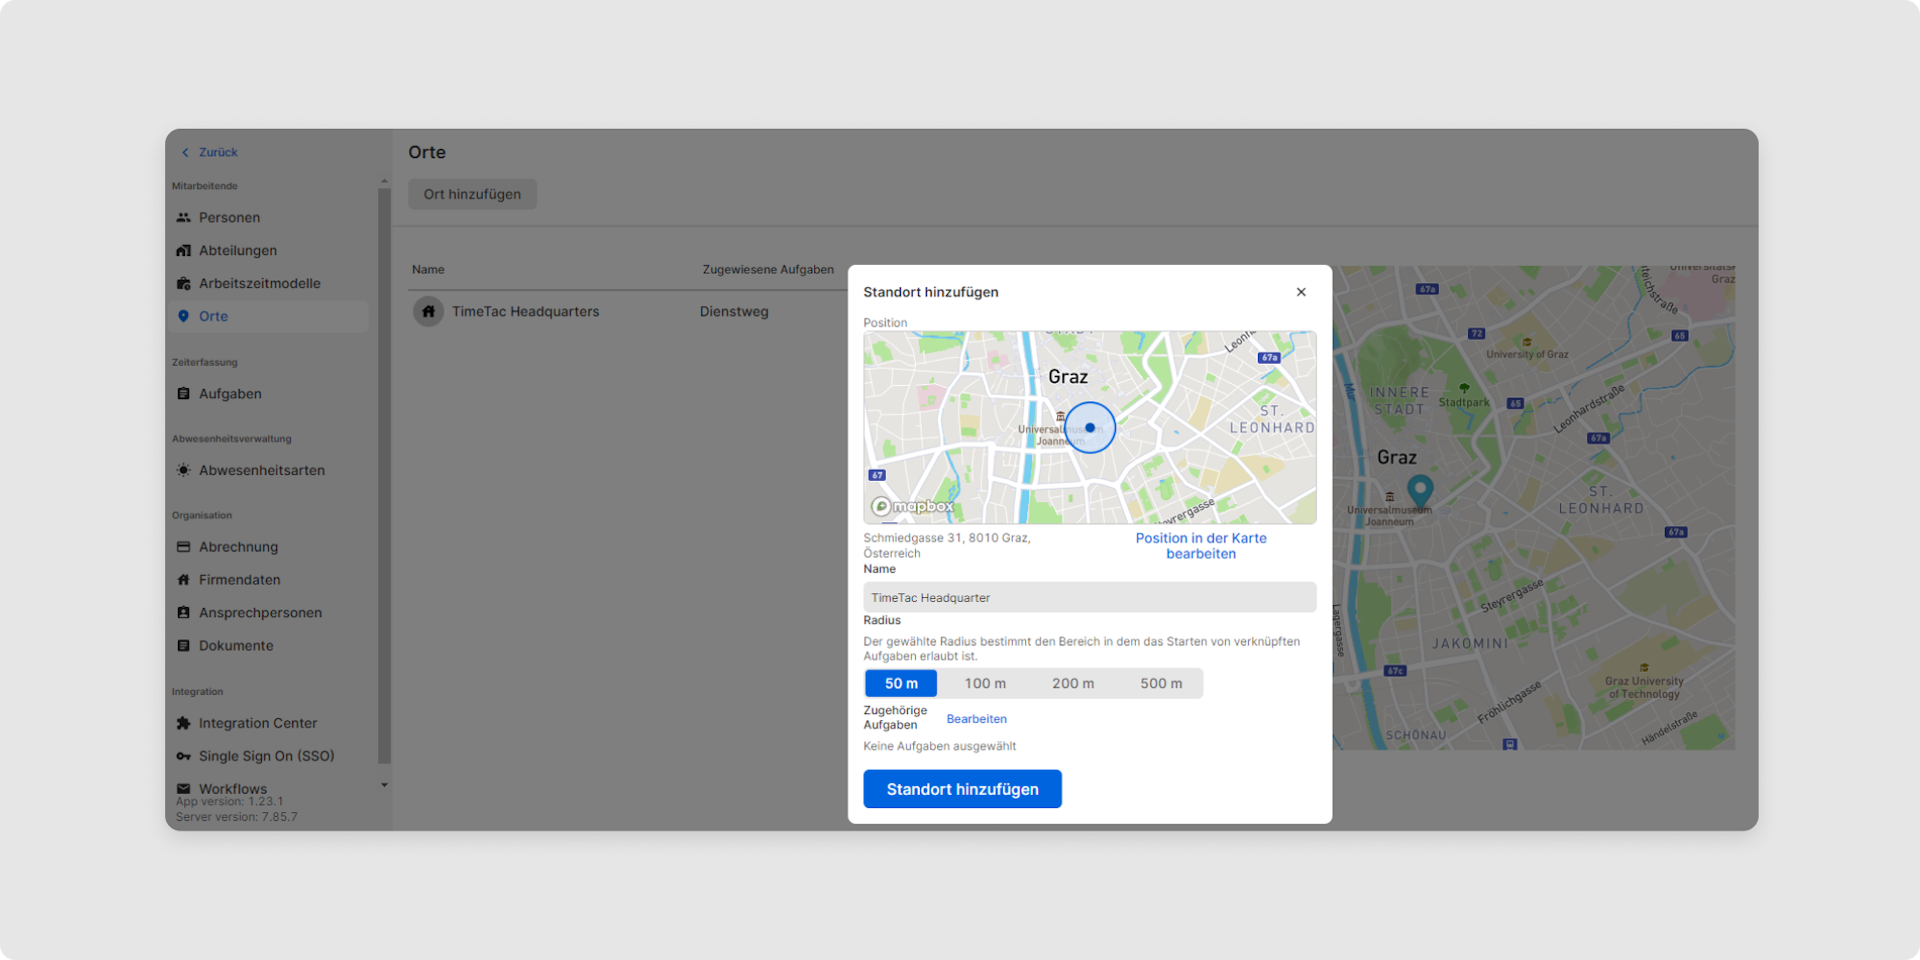Click the TimeTac Headquarters home icon
This screenshot has height=960, width=1920.
click(x=428, y=311)
